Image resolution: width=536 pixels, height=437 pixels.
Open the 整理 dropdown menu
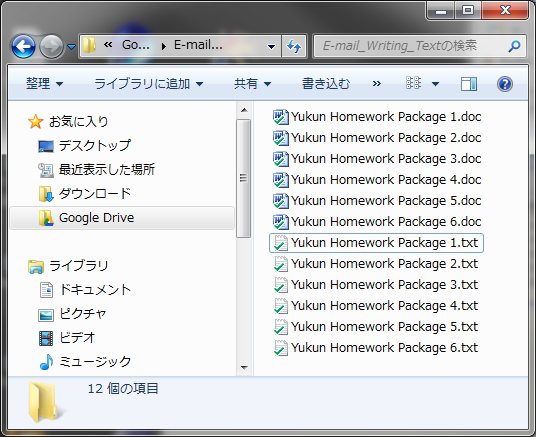[45, 84]
